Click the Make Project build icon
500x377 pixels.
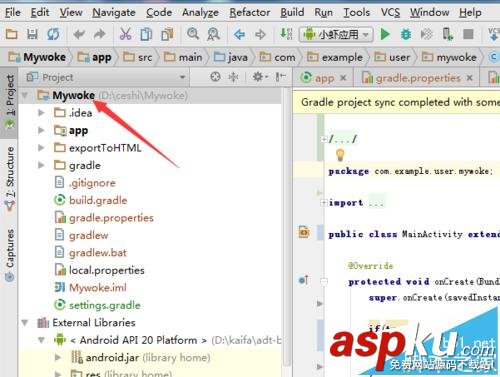[x=286, y=34]
